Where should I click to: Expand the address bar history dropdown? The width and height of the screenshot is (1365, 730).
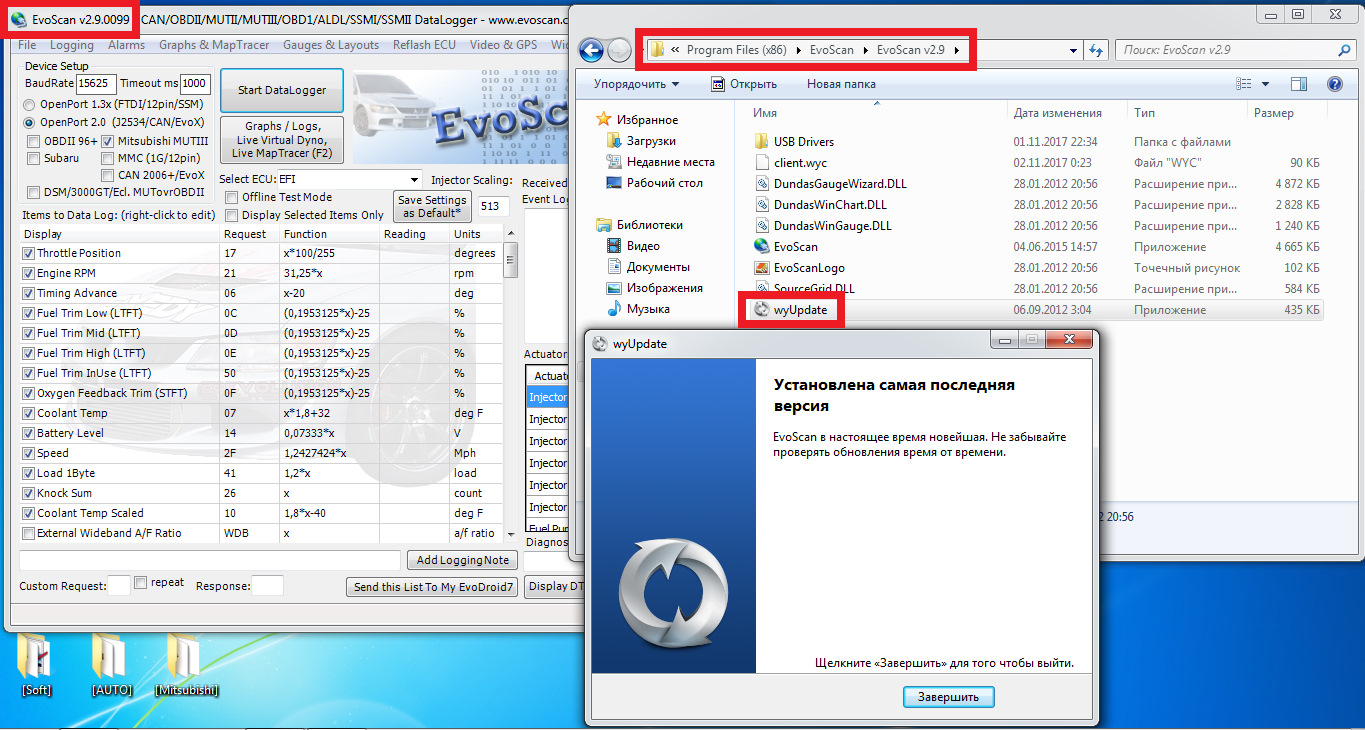click(x=1073, y=49)
